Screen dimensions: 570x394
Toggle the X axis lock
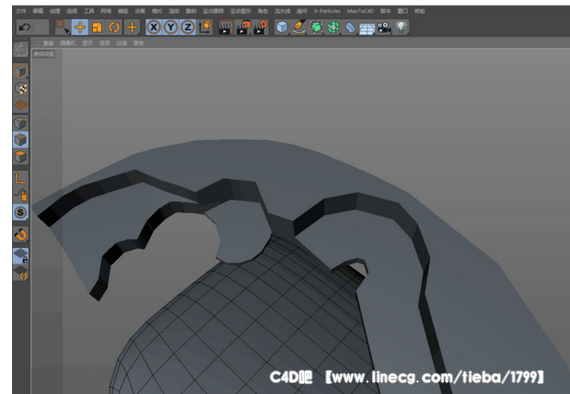tap(154, 27)
